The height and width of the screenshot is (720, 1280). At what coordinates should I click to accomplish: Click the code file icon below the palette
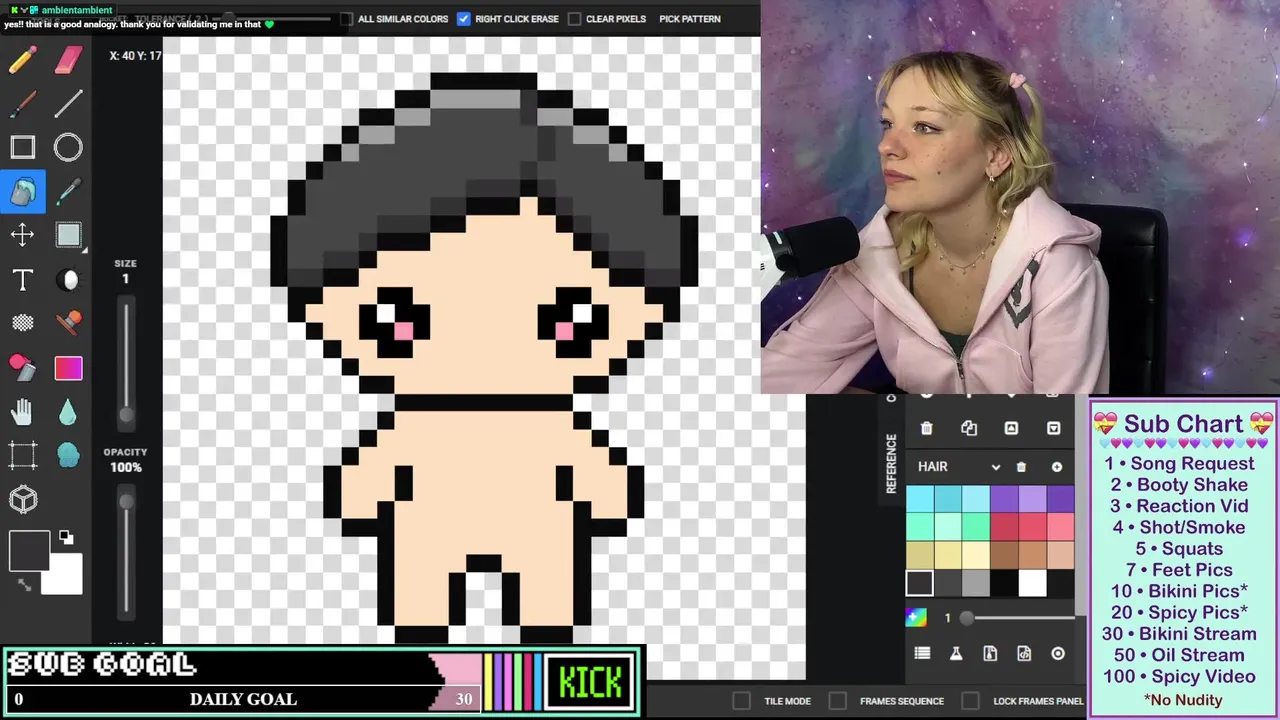pos(1024,654)
